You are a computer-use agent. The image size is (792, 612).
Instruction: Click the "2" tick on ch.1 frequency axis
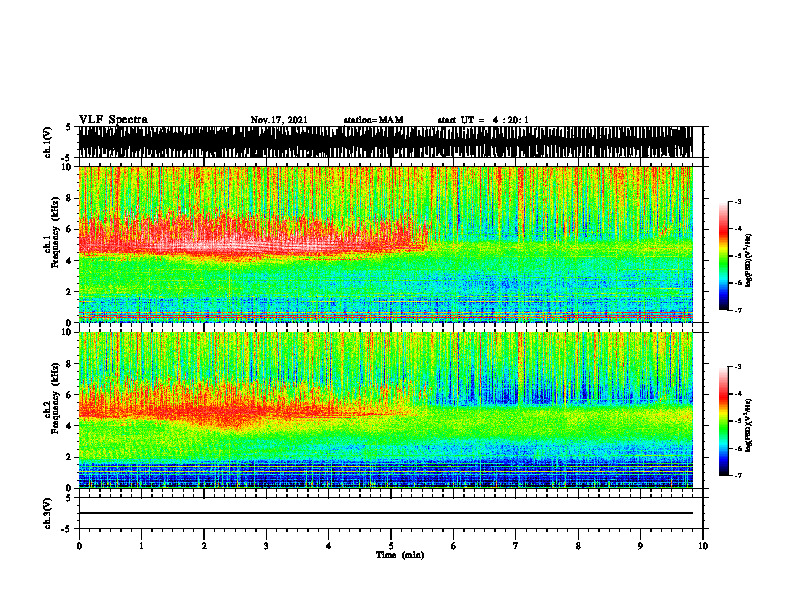click(x=70, y=292)
